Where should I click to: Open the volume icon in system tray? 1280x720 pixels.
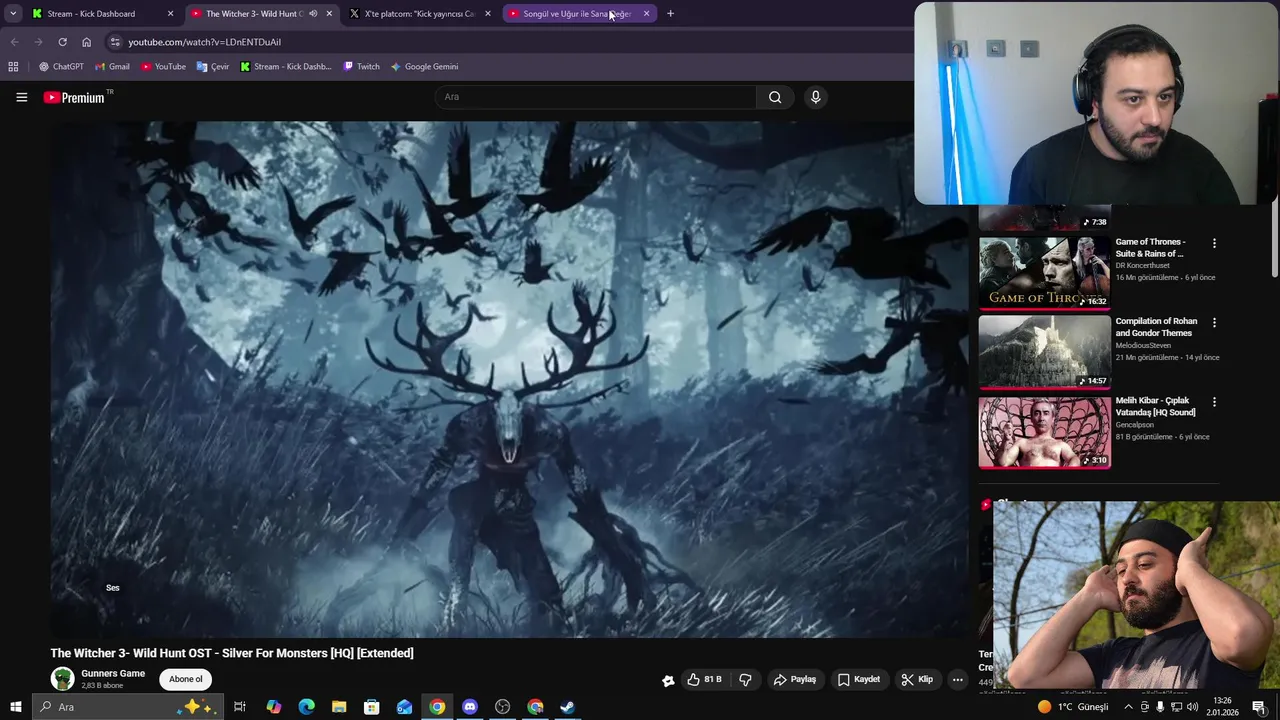pos(1192,707)
